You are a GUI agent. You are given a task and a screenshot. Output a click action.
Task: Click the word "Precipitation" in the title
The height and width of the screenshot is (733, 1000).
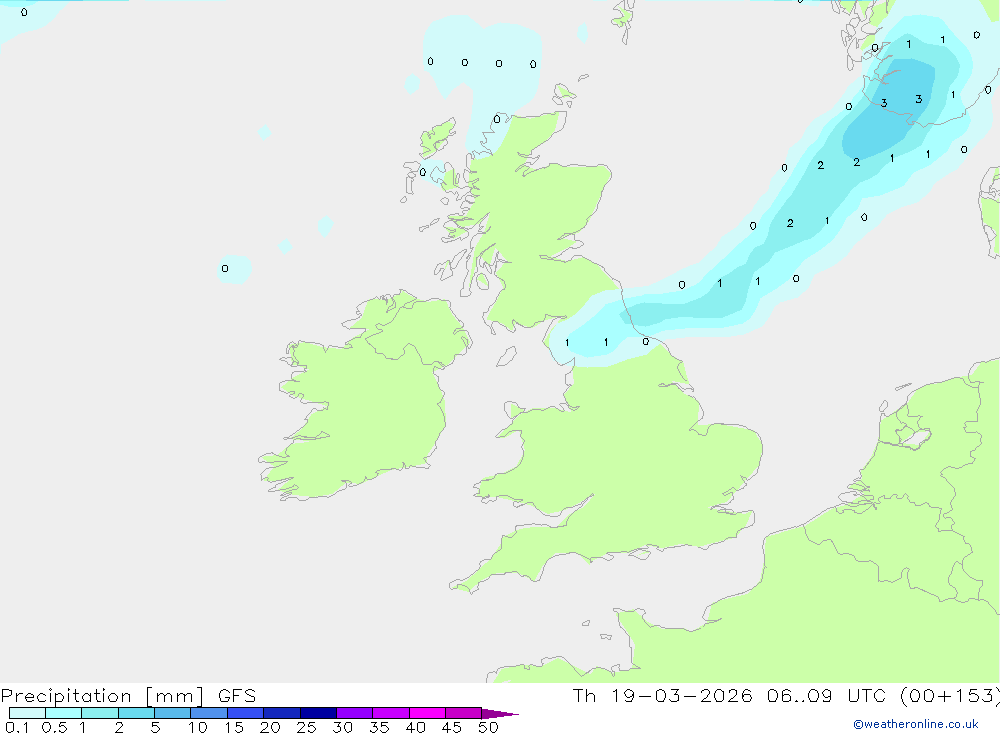click(x=66, y=696)
